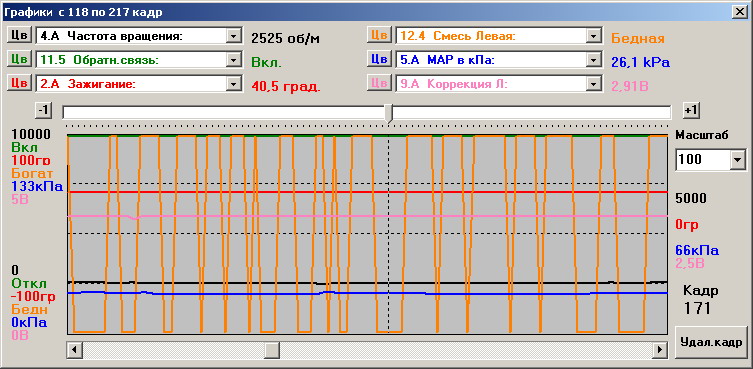Open the Частота вращения parameter dropdown
Image resolution: width=753 pixels, height=369 pixels.
click(x=234, y=36)
